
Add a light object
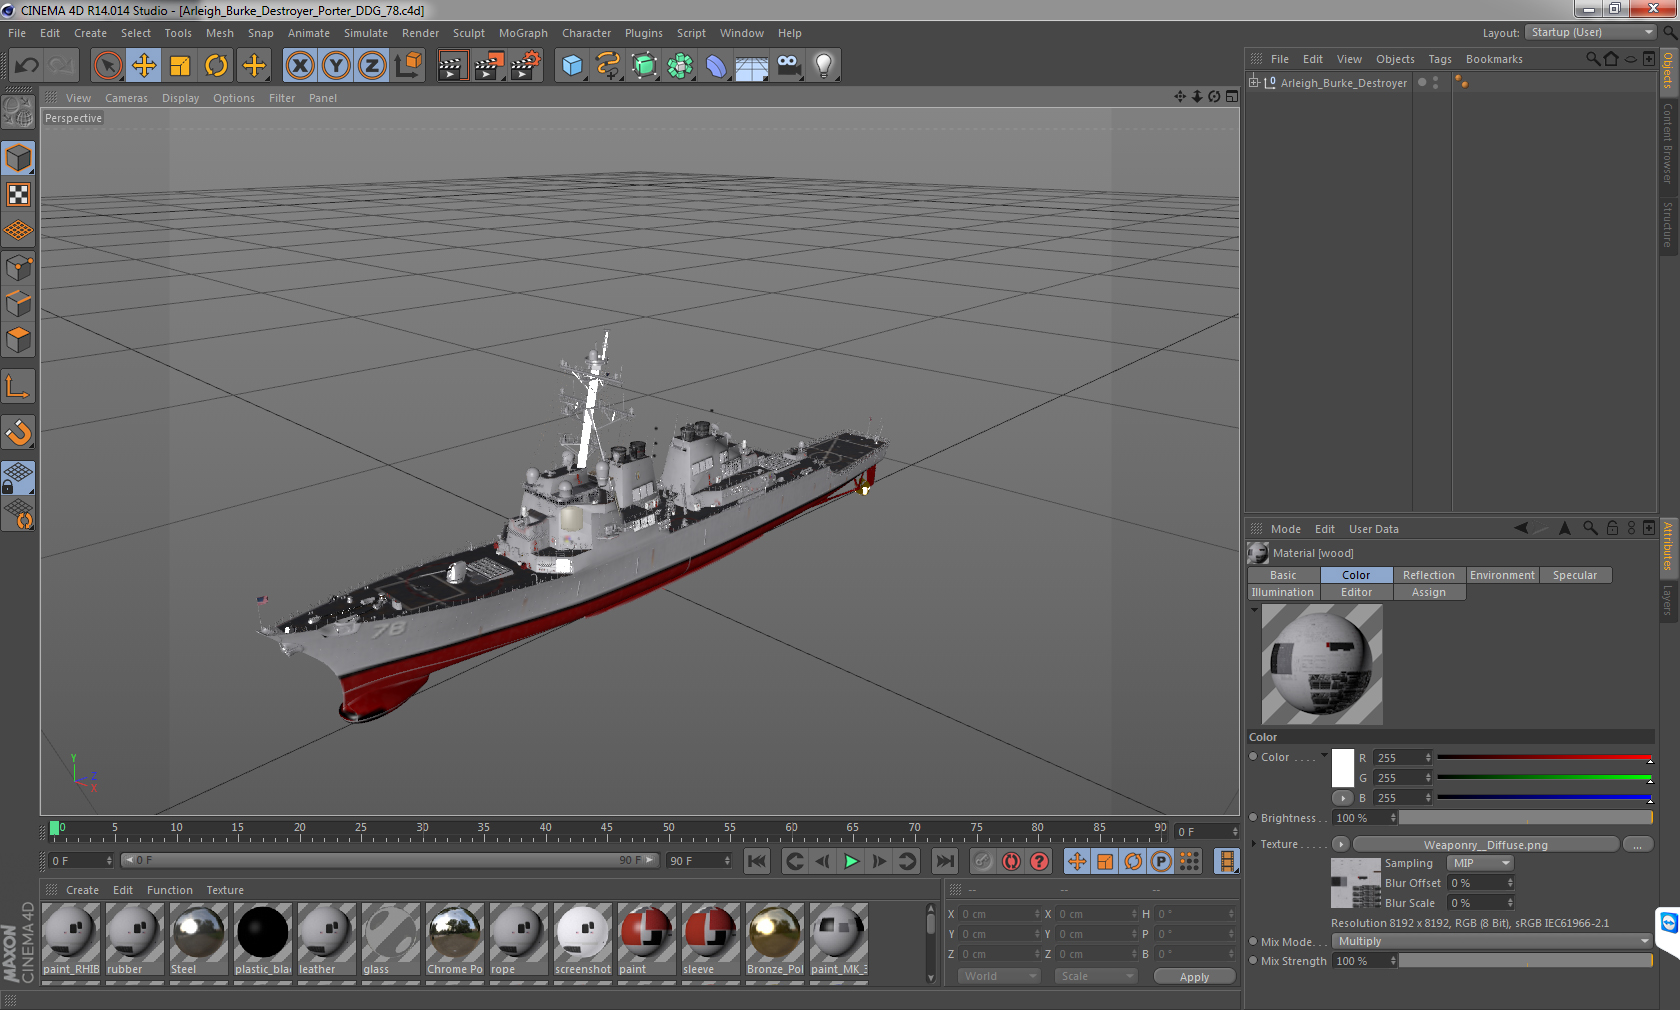click(x=824, y=66)
